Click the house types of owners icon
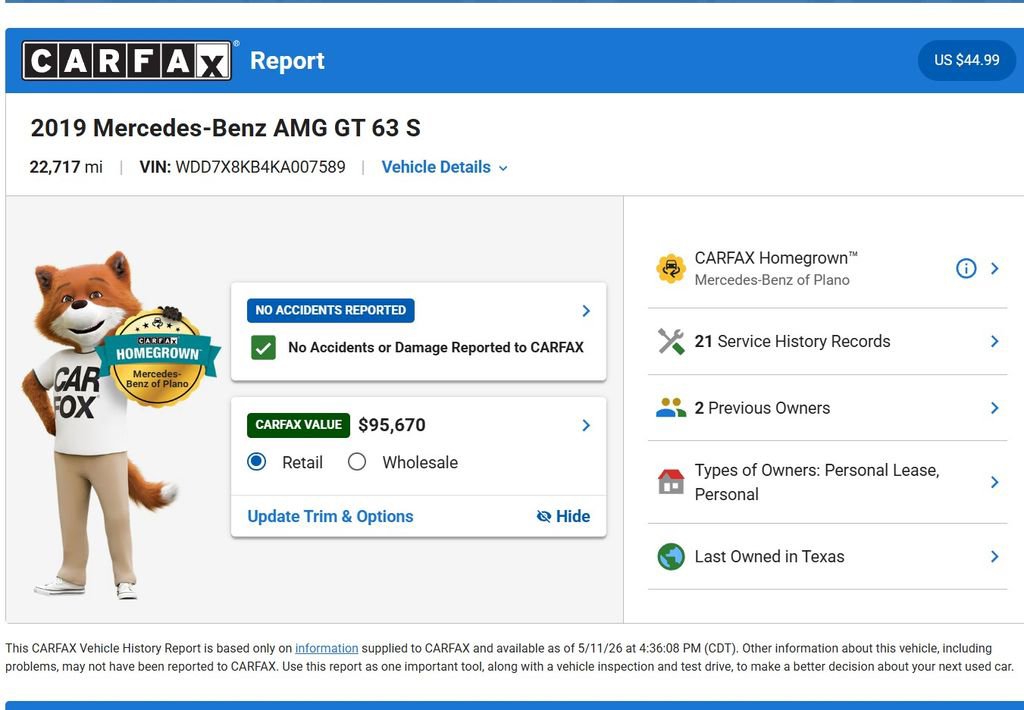 [671, 482]
